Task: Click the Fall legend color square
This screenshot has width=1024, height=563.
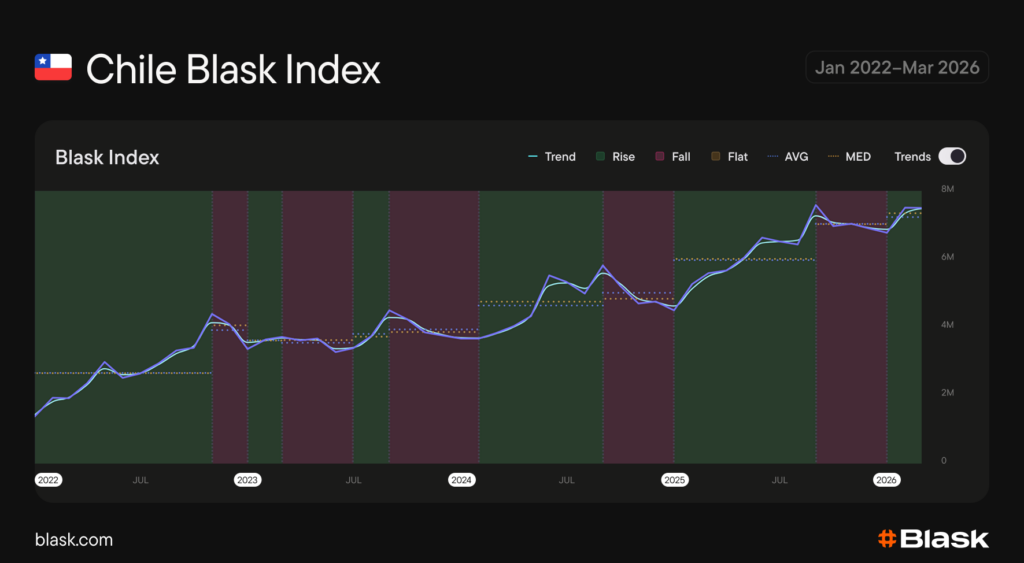Action: pos(660,157)
